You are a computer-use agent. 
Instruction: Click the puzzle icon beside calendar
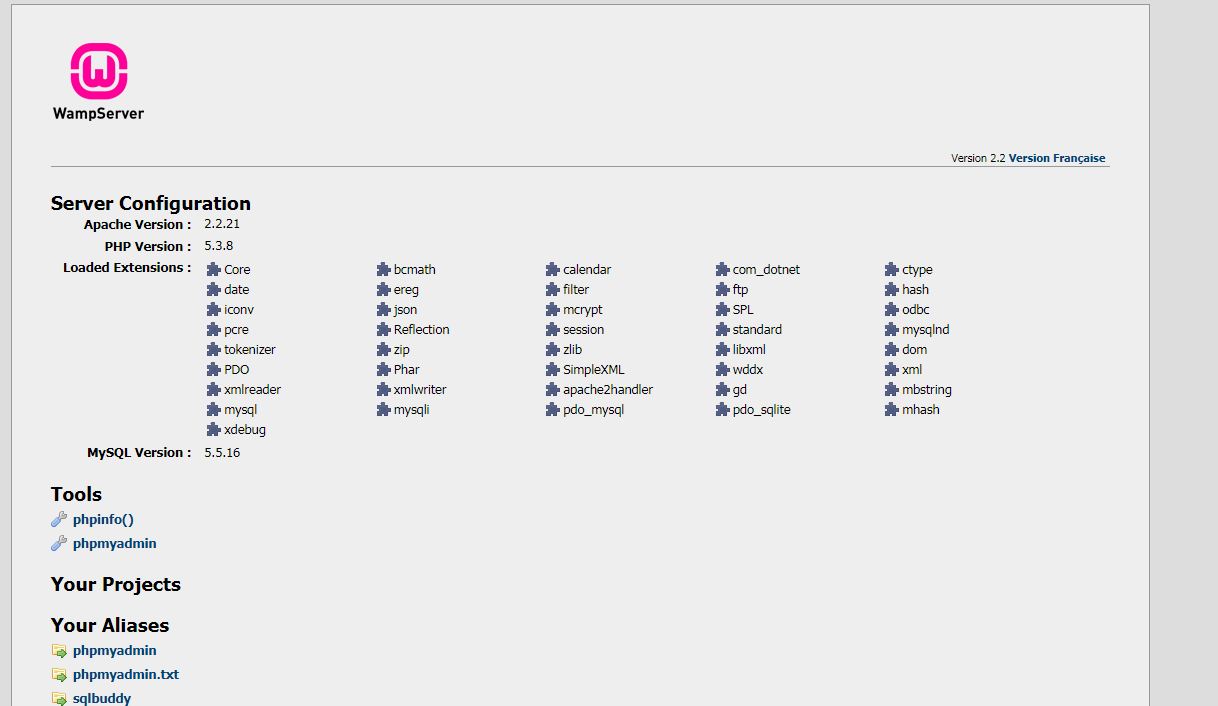point(552,270)
